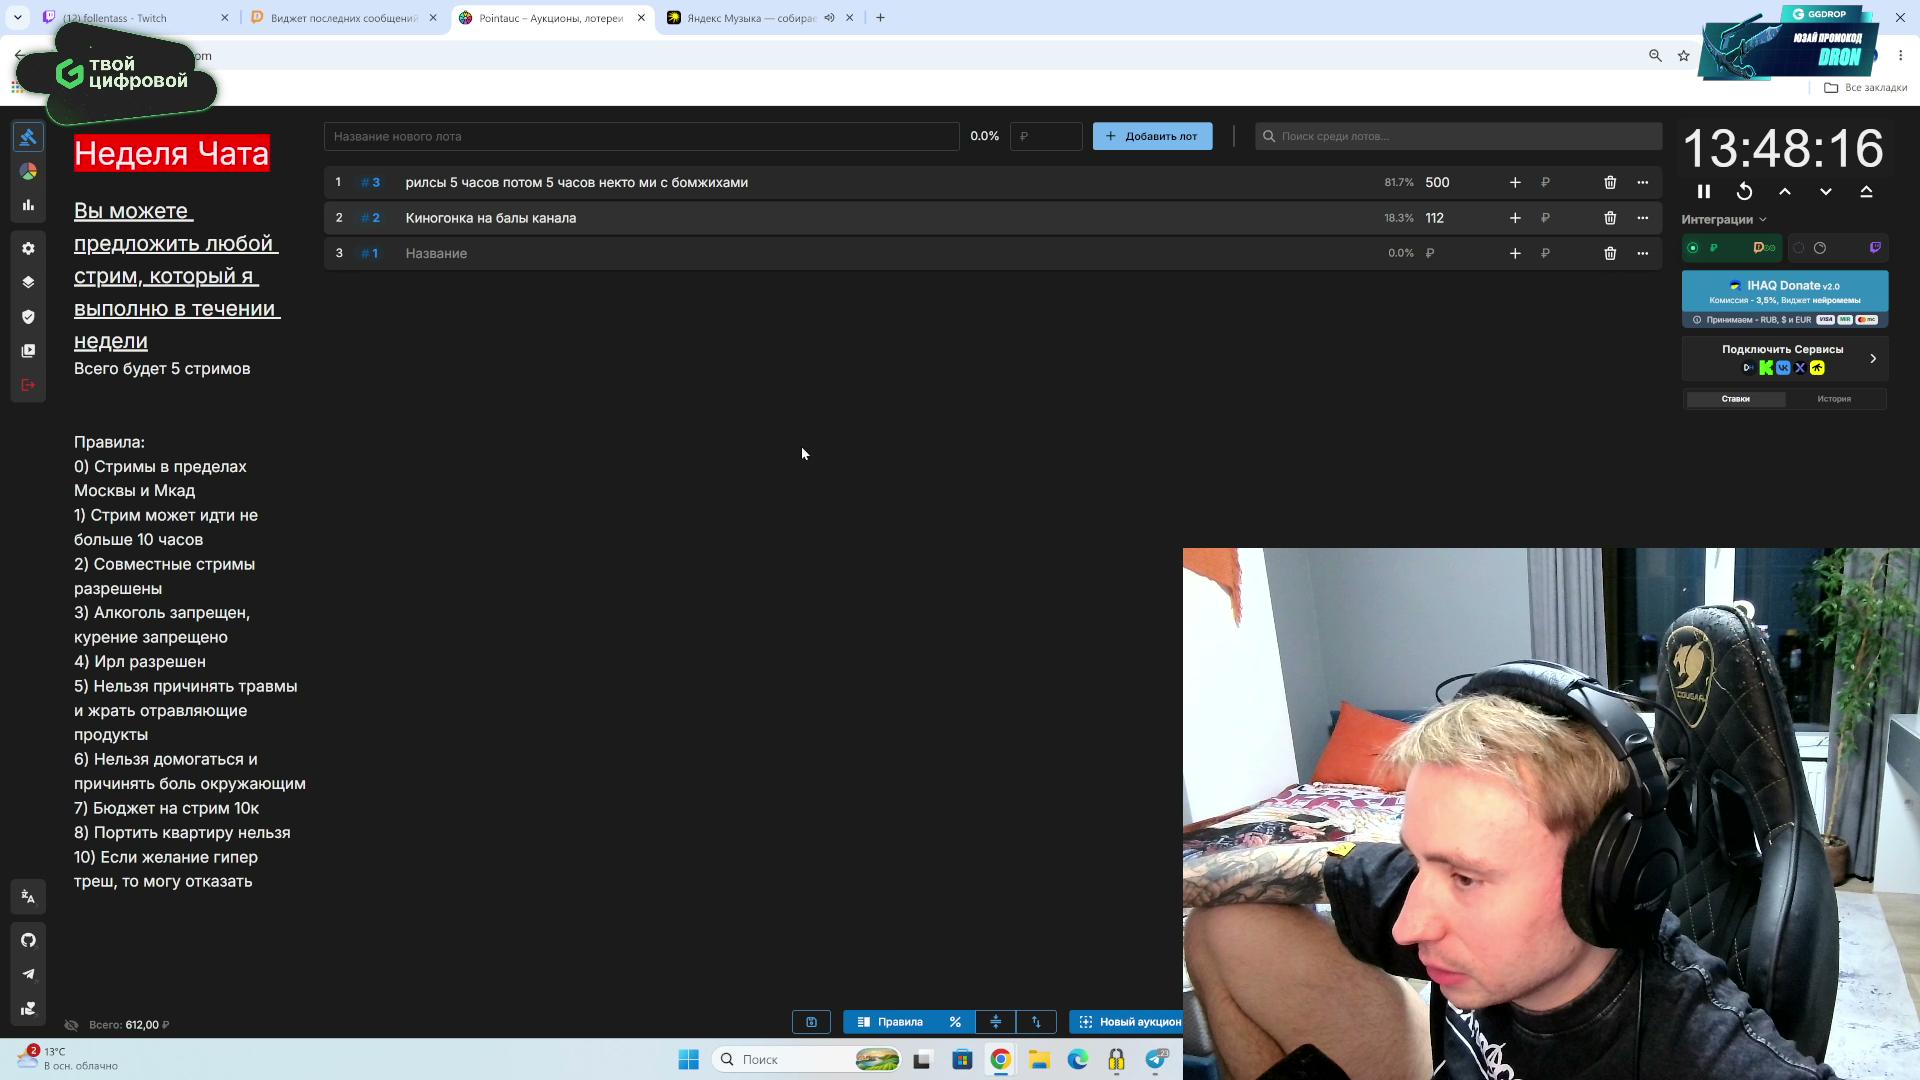Click the save auction icon at bottom
Screen dimensions: 1920x1080
(811, 1022)
